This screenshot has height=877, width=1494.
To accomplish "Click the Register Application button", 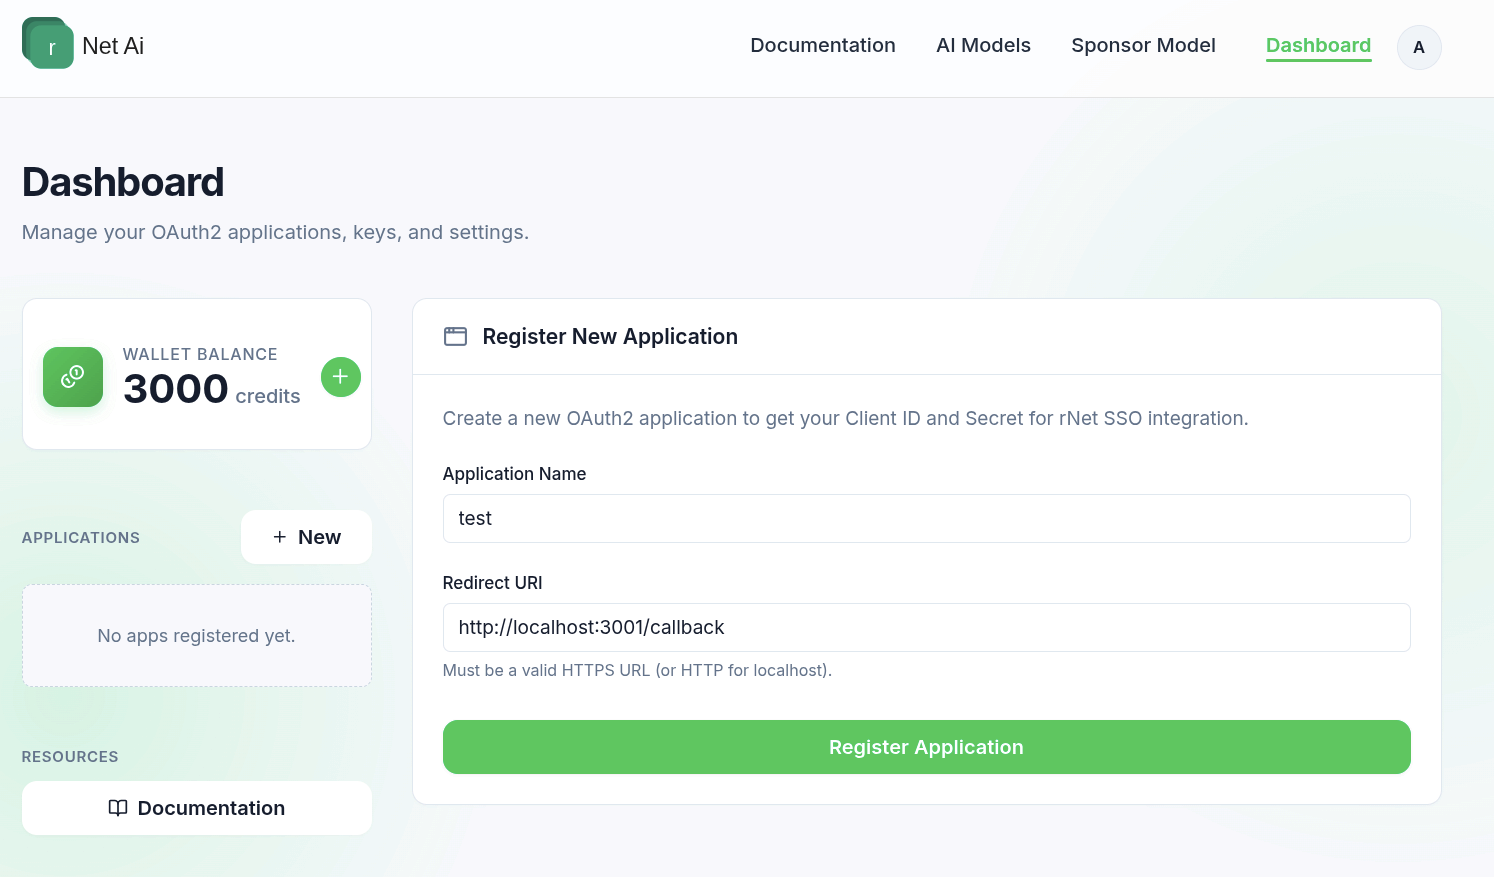I will click(926, 747).
